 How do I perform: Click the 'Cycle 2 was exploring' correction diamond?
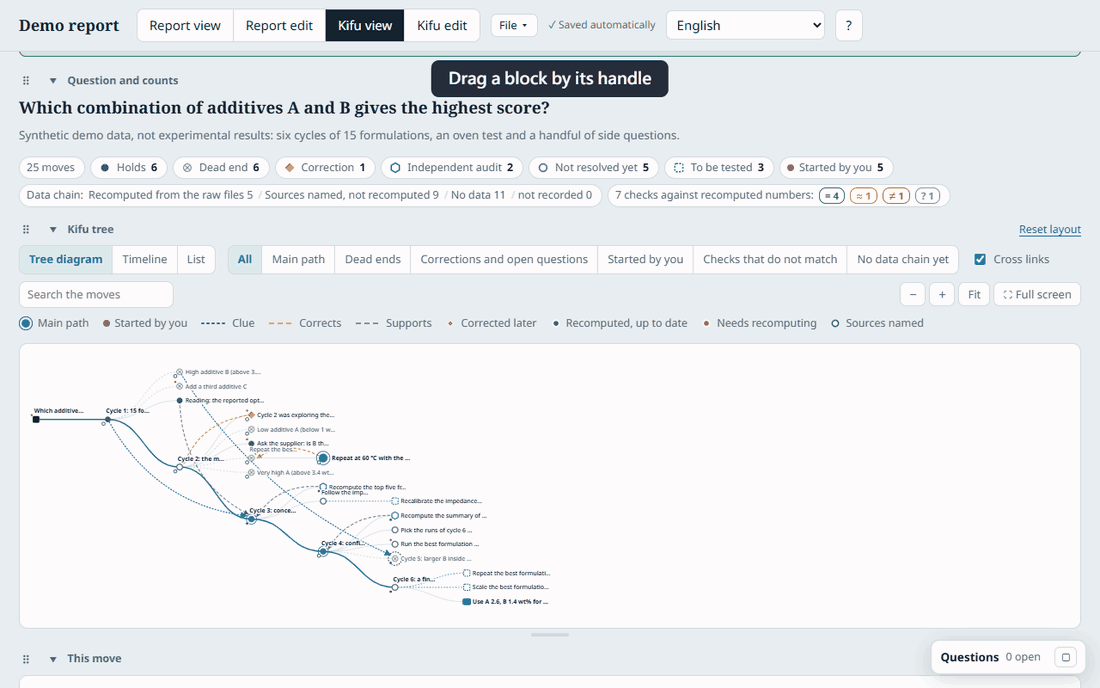pos(251,415)
